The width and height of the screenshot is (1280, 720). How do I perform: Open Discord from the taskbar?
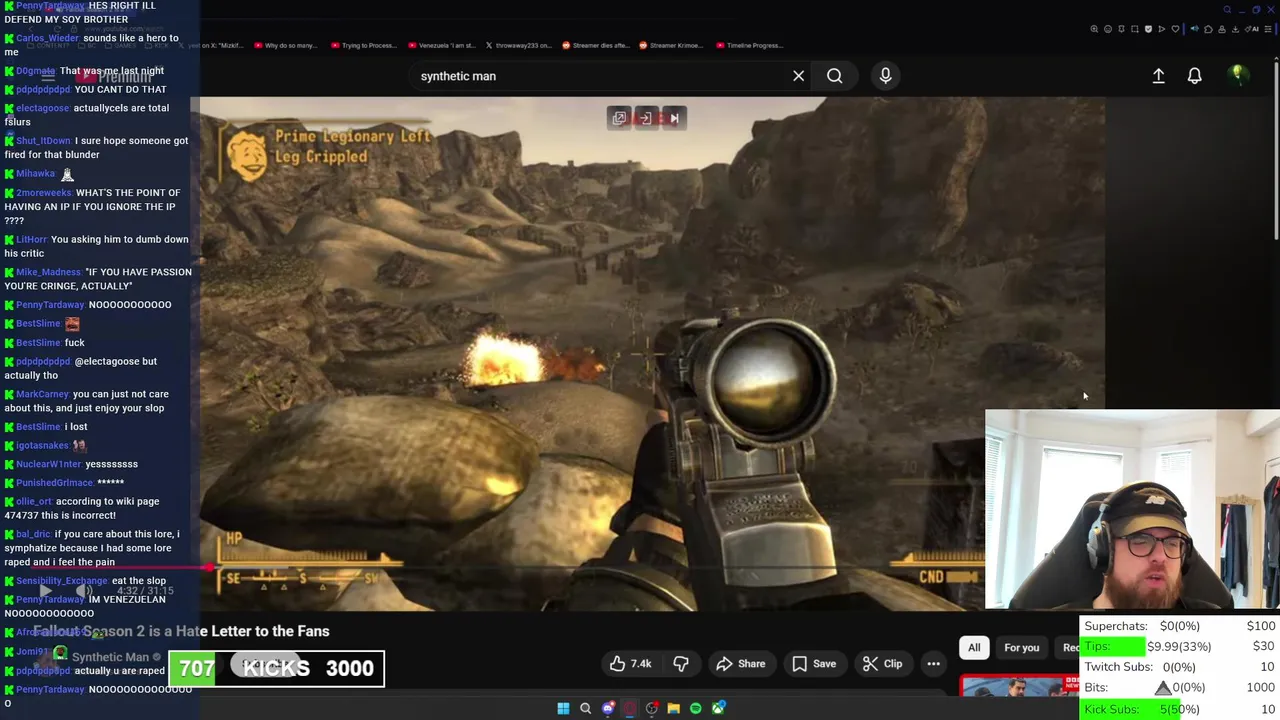(x=608, y=709)
